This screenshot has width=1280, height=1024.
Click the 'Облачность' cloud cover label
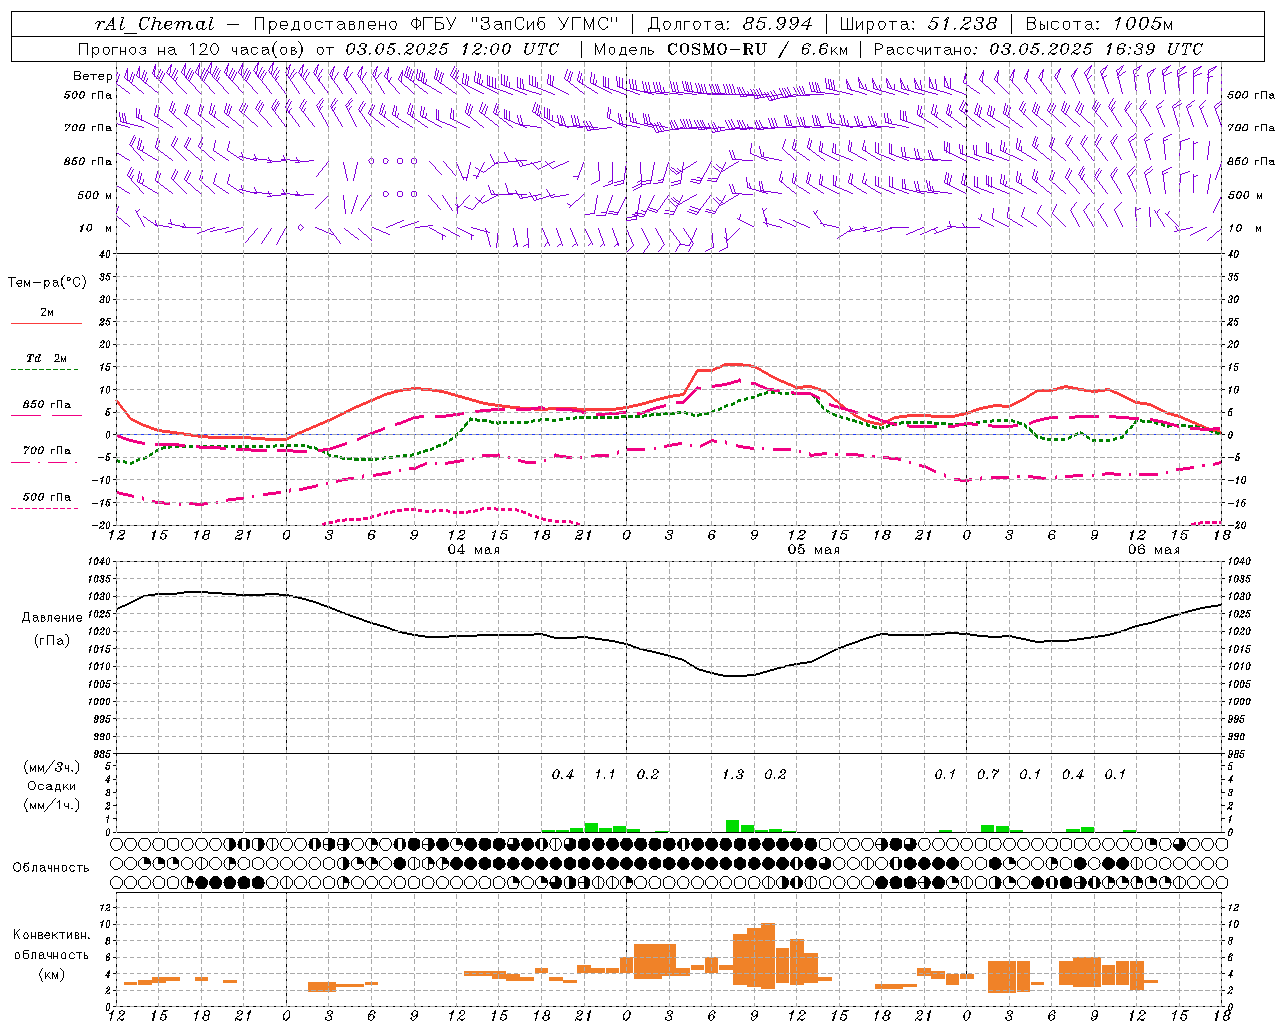(x=51, y=868)
